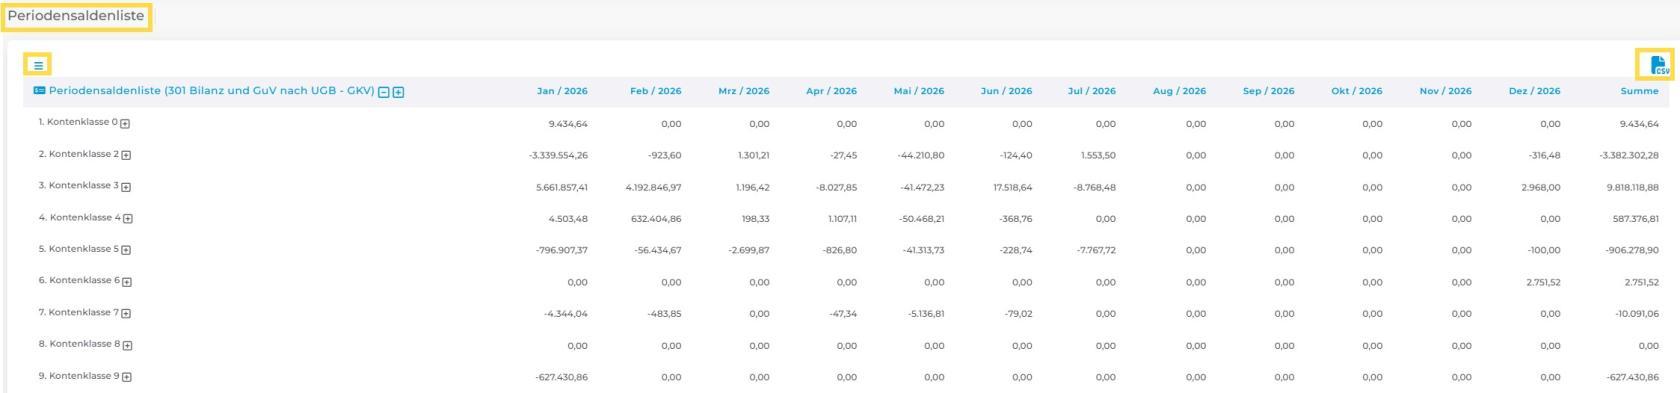The width and height of the screenshot is (1680, 393).
Task: Click the value -8.027,85 in Apr column
Action: (x=836, y=187)
